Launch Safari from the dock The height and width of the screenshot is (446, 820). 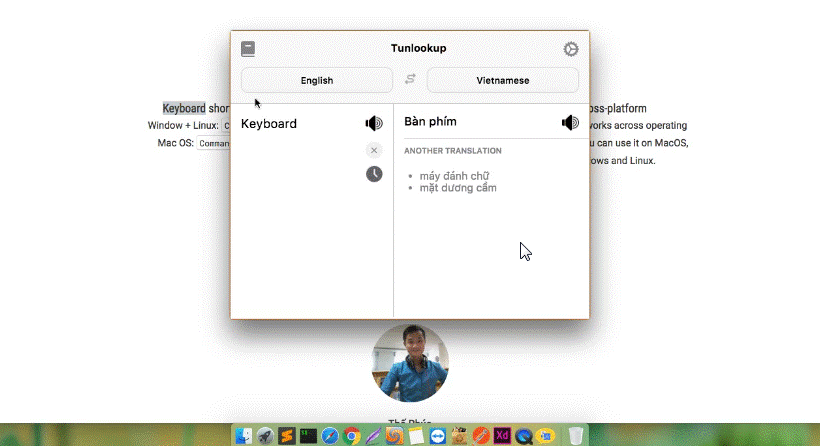(330, 436)
